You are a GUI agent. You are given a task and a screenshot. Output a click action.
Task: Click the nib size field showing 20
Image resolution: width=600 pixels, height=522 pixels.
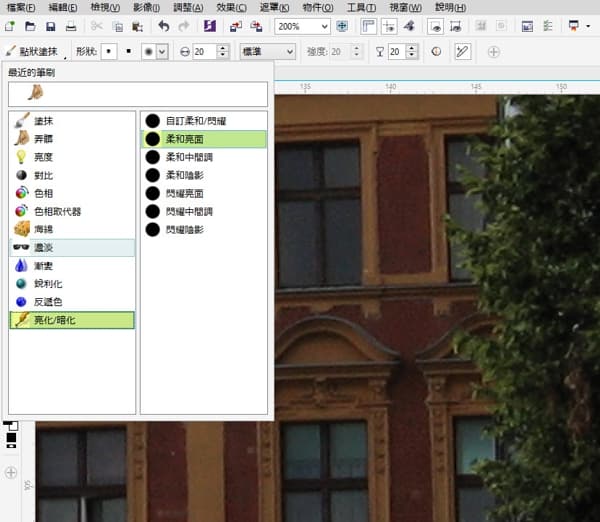coord(202,51)
